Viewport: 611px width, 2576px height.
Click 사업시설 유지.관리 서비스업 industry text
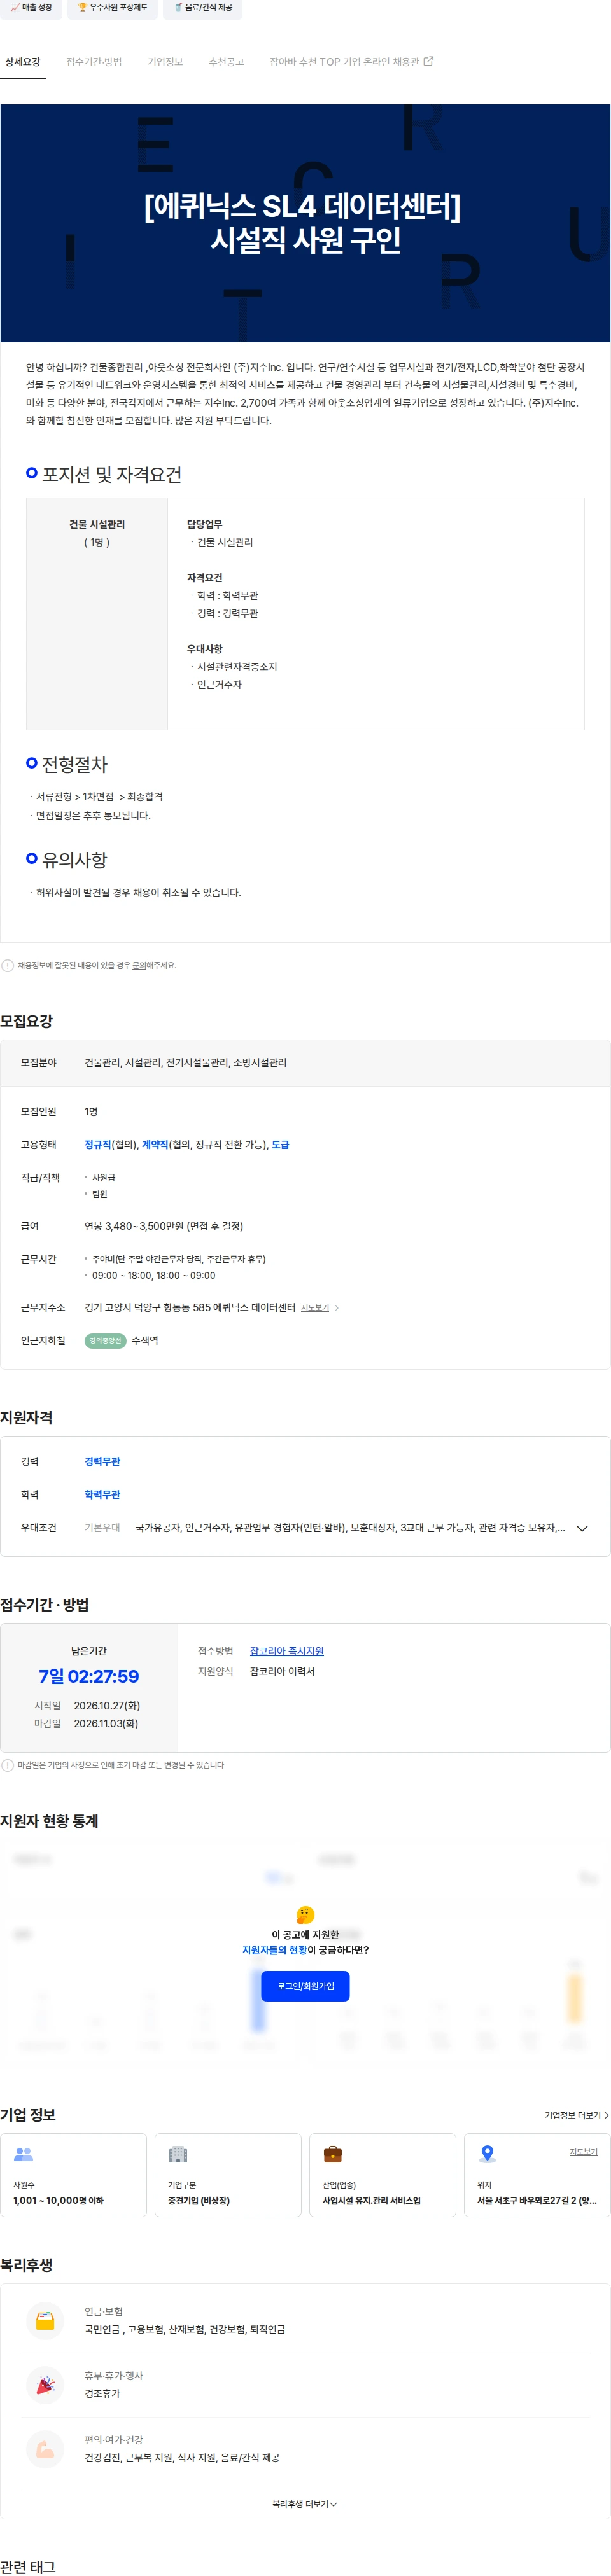[x=372, y=2201]
